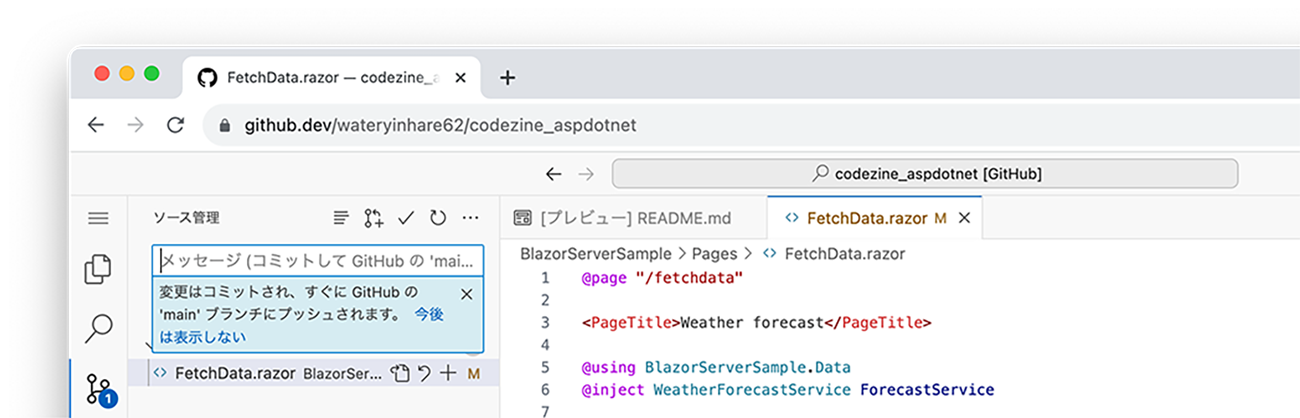Select the Source Control icon with badge

click(100, 390)
